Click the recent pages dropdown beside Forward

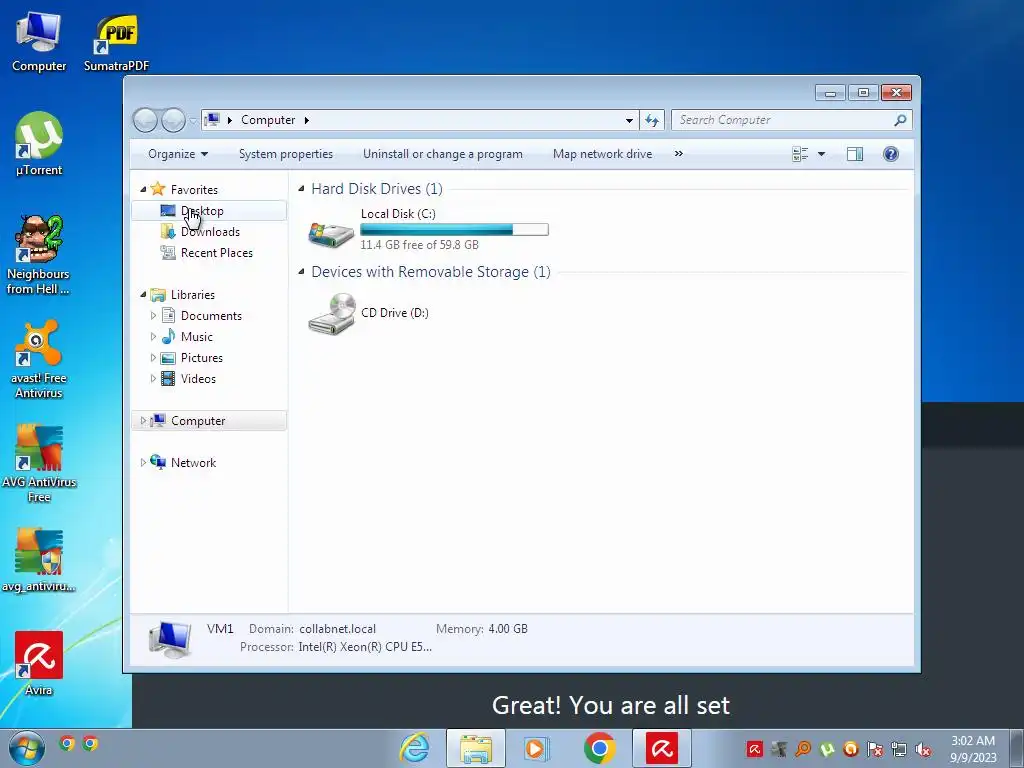tap(193, 121)
